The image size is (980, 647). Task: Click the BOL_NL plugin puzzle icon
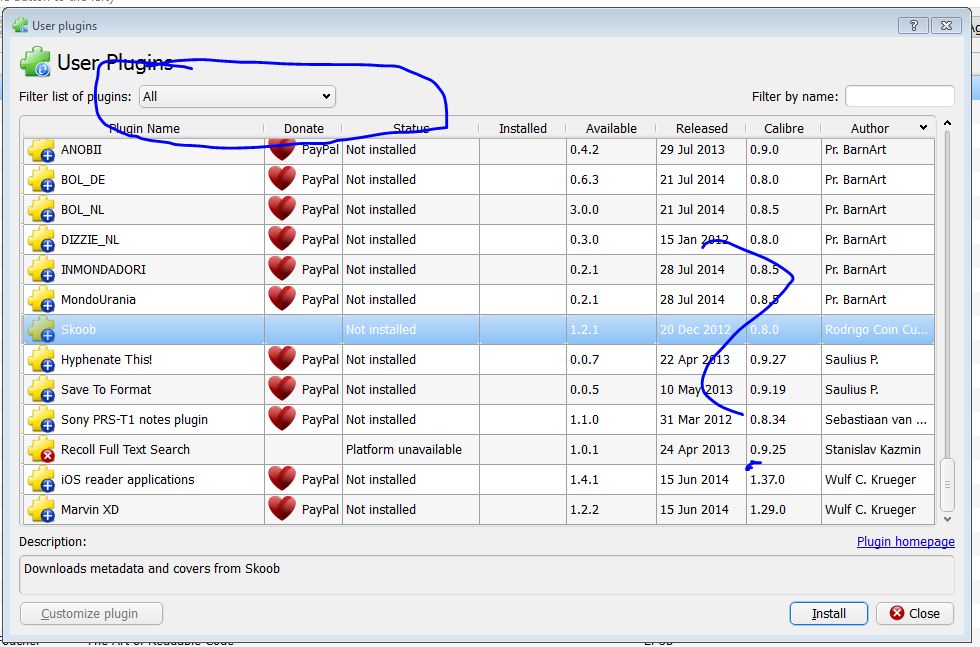[41, 210]
